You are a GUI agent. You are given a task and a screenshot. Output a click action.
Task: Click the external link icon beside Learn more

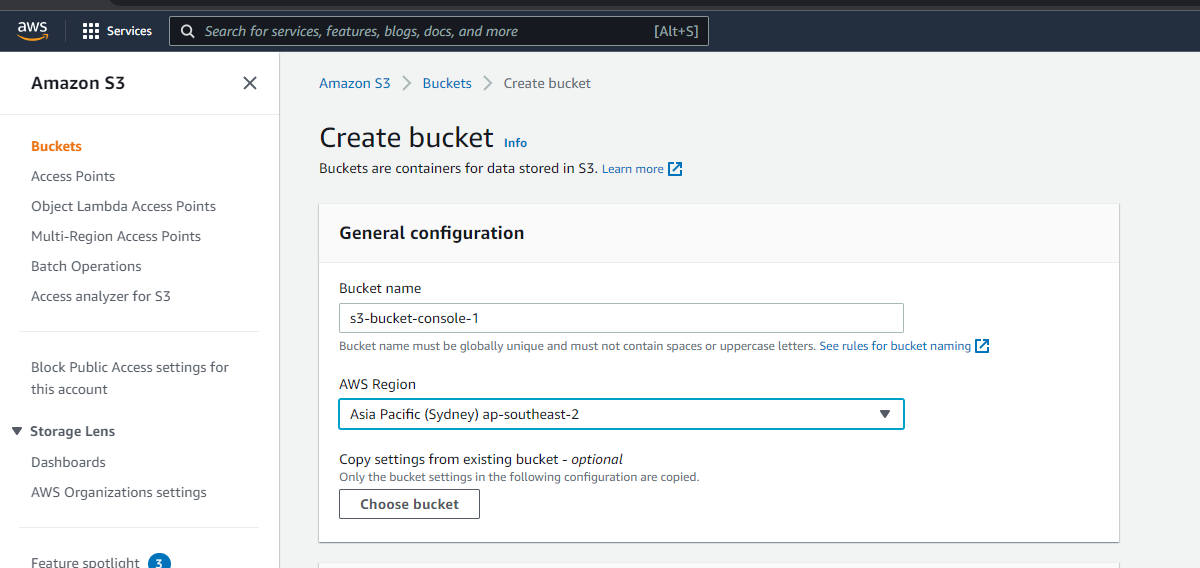675,169
